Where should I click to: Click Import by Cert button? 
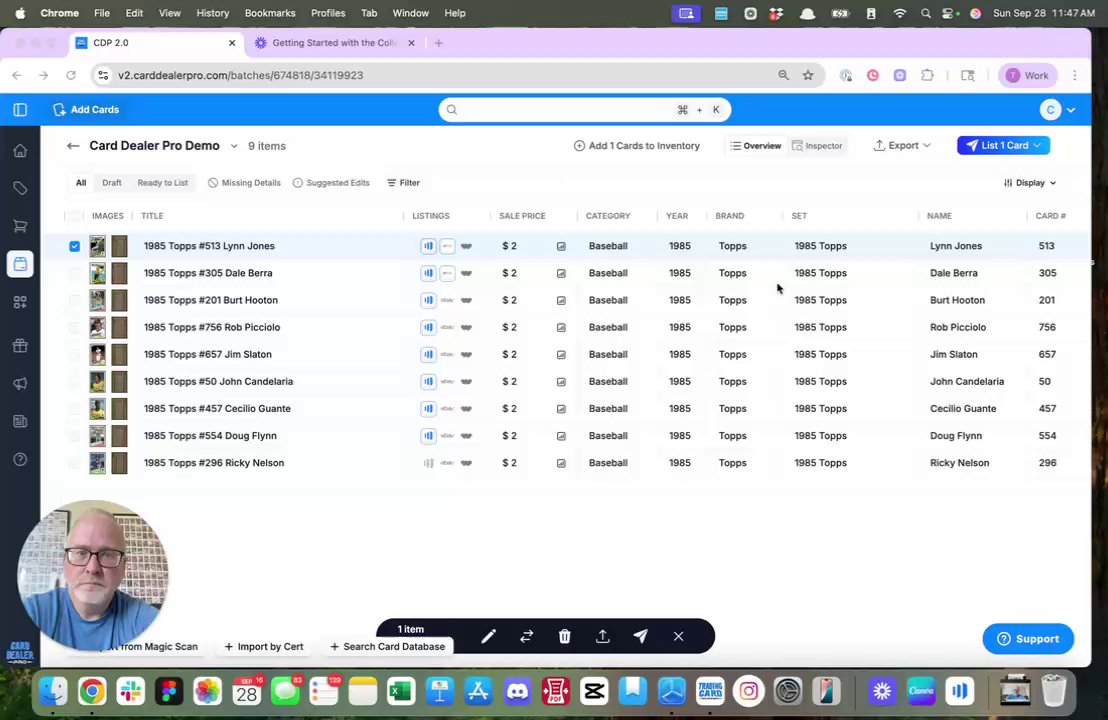(x=264, y=647)
